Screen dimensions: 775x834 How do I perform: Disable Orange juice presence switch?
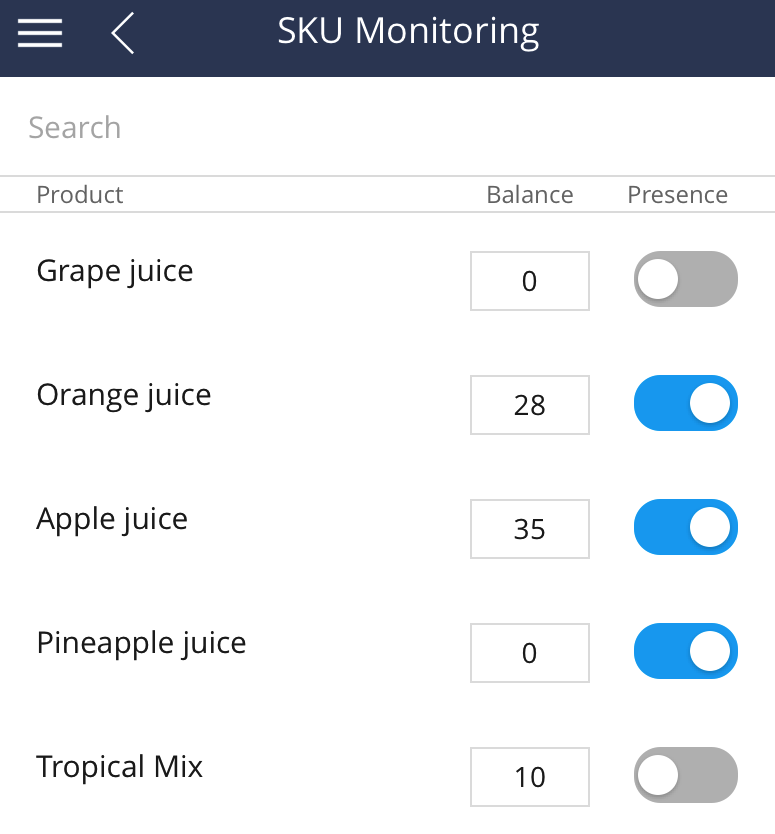pos(686,403)
